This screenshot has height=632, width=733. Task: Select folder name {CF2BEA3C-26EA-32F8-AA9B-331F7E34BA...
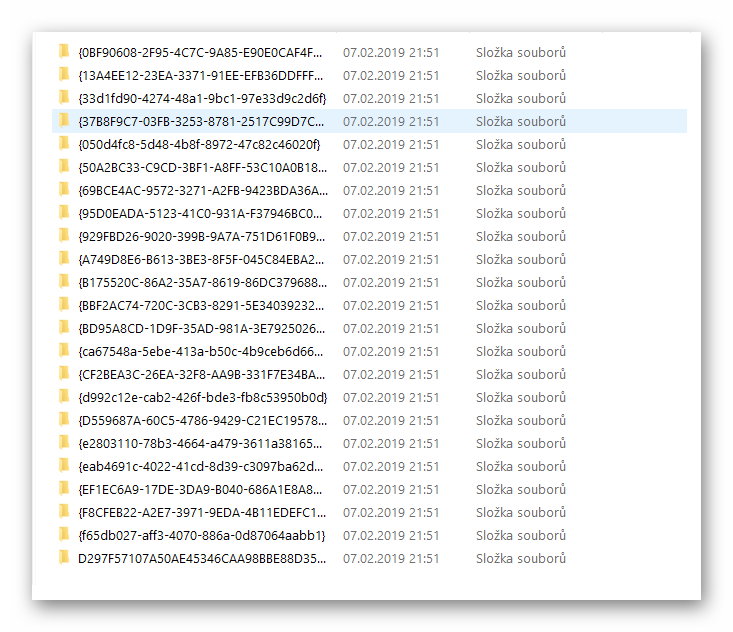201,375
